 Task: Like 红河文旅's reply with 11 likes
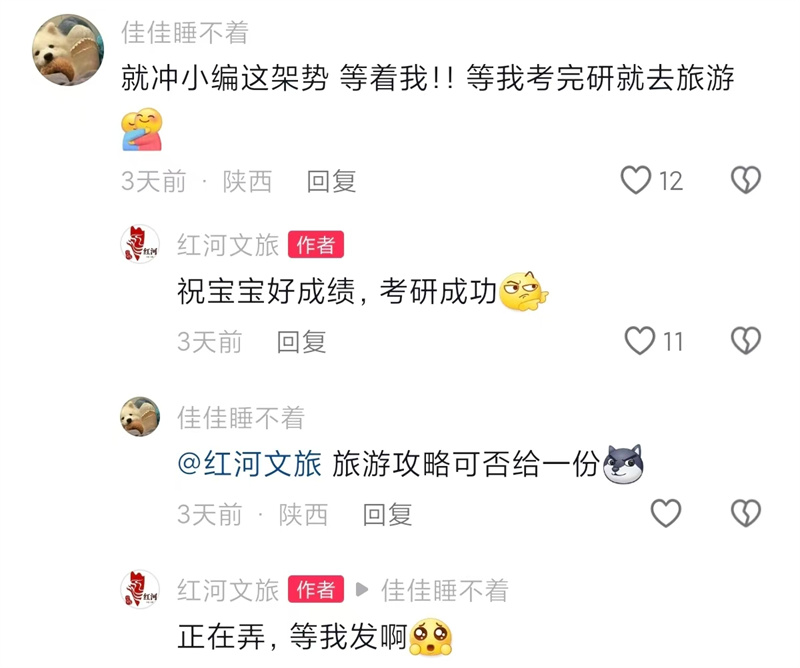pos(640,341)
